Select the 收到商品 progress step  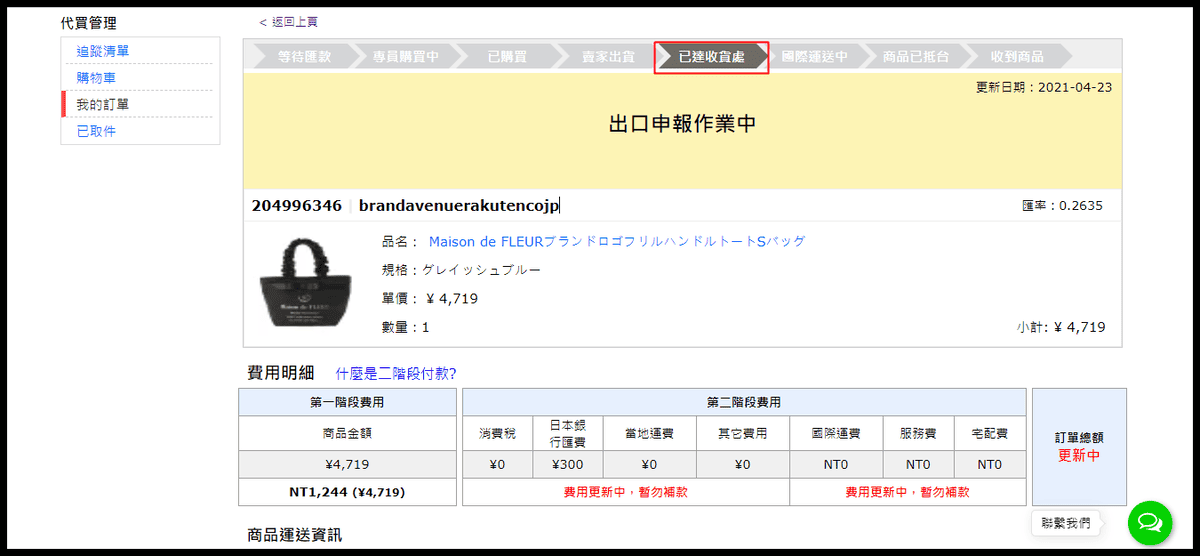click(x=1017, y=57)
